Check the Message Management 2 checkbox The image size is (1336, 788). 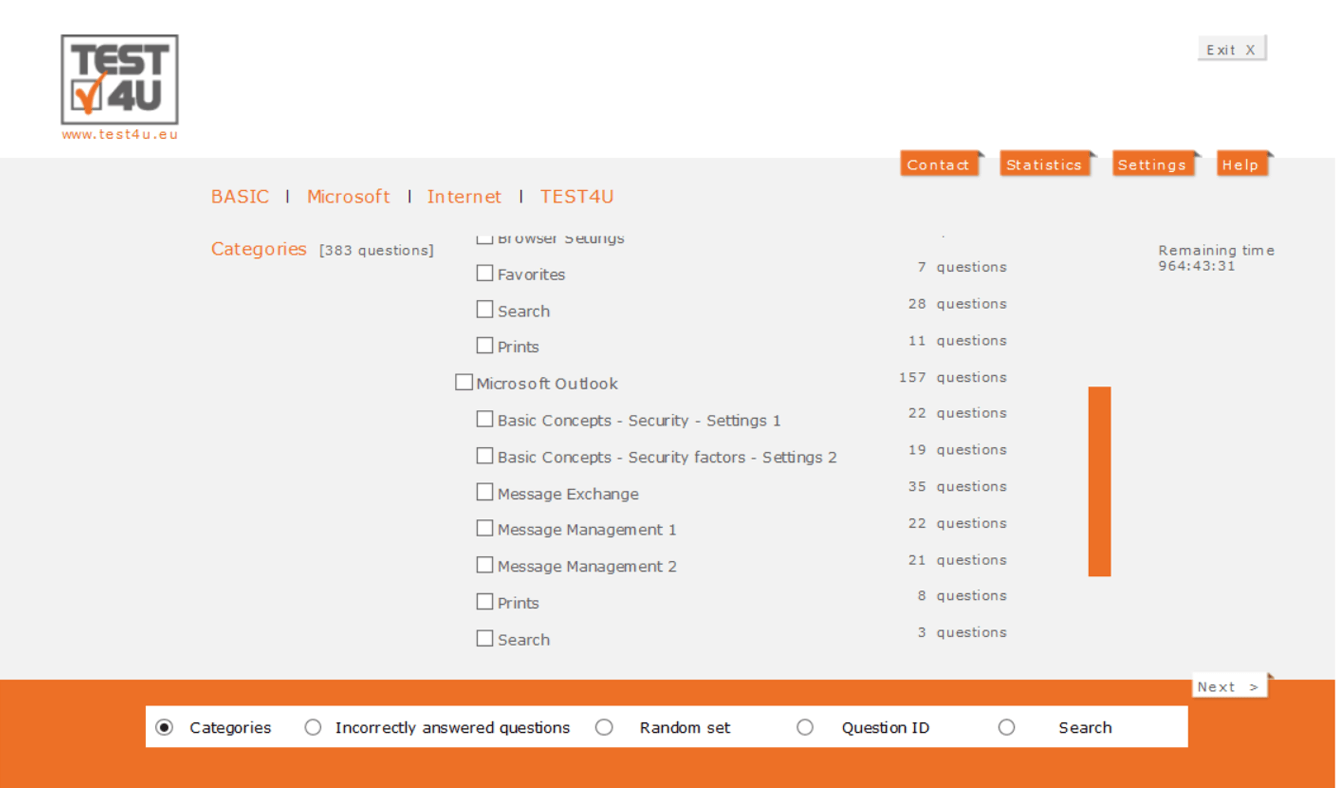[485, 565]
